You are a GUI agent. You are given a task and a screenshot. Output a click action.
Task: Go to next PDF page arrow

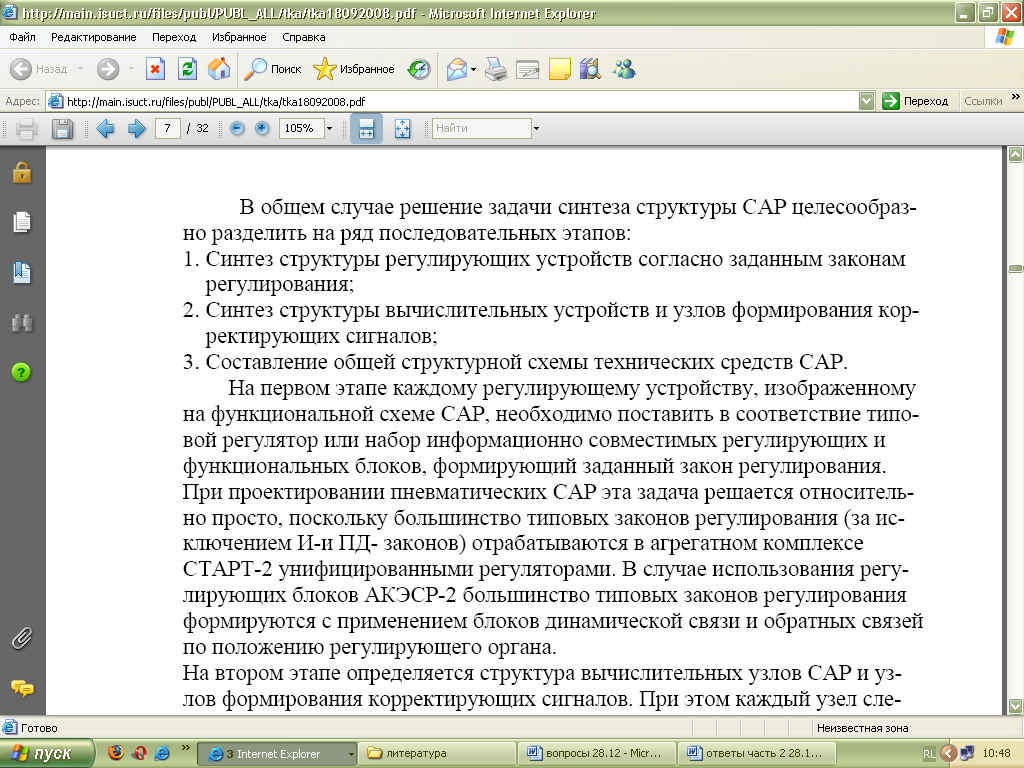tap(136, 129)
